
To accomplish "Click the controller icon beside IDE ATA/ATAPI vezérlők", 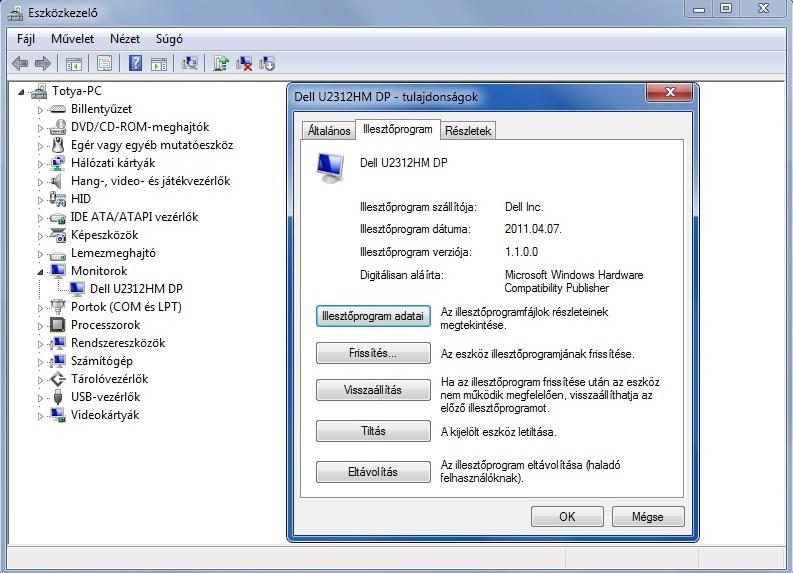I will click(x=58, y=218).
